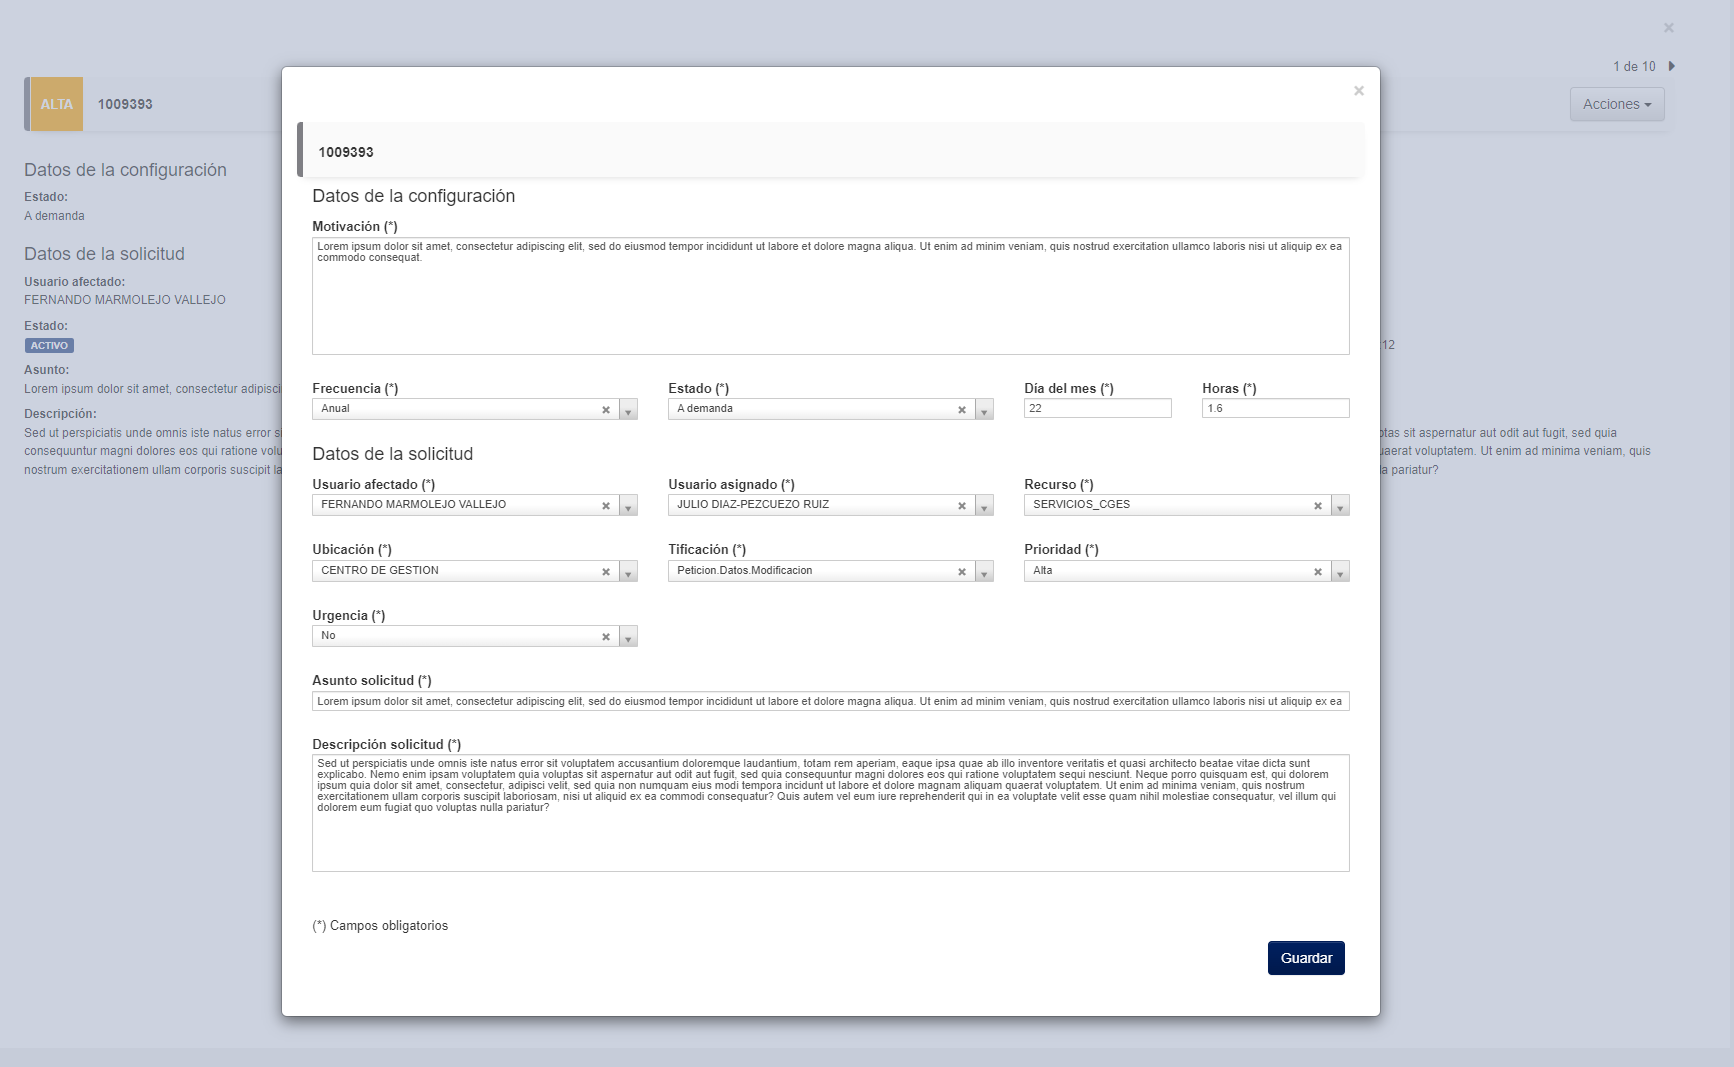The image size is (1734, 1067).
Task: Click the selected value 'JULIO DIAZ-PEZCUEZO RUIZ'
Action: point(753,505)
